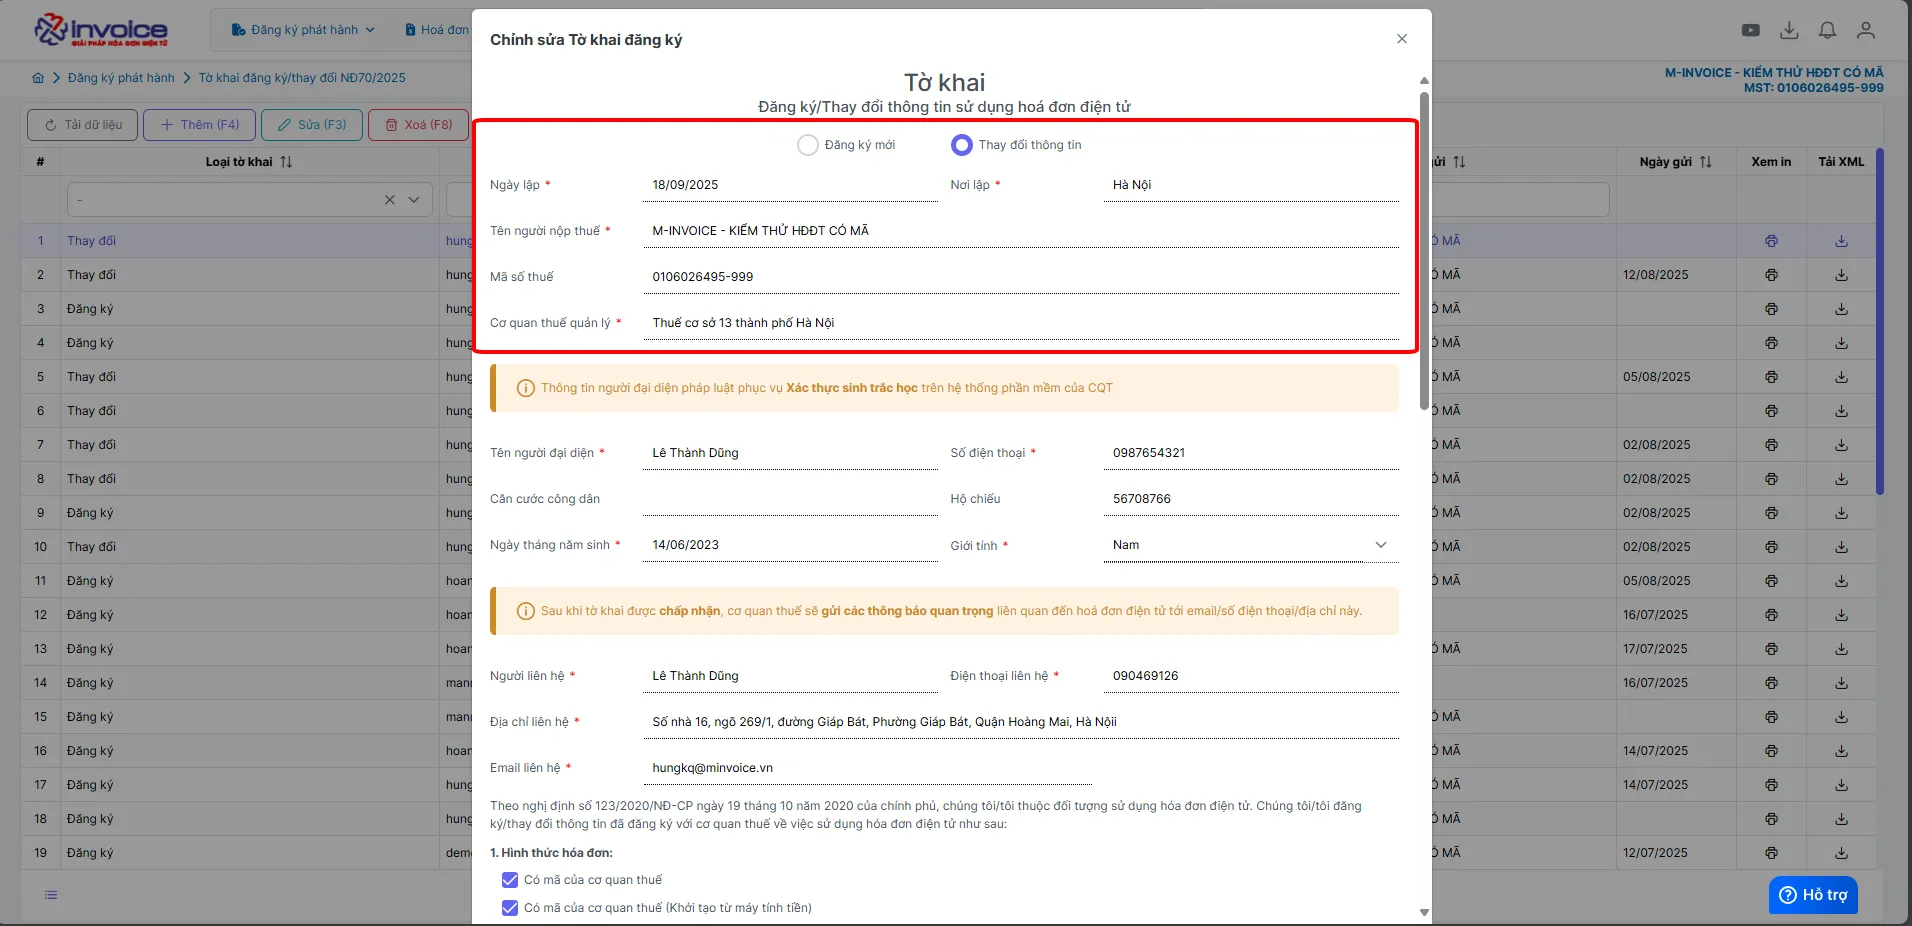Go to Đăng ký phát hành in the breadcrumb
1912x926 pixels.
pyautogui.click(x=121, y=78)
